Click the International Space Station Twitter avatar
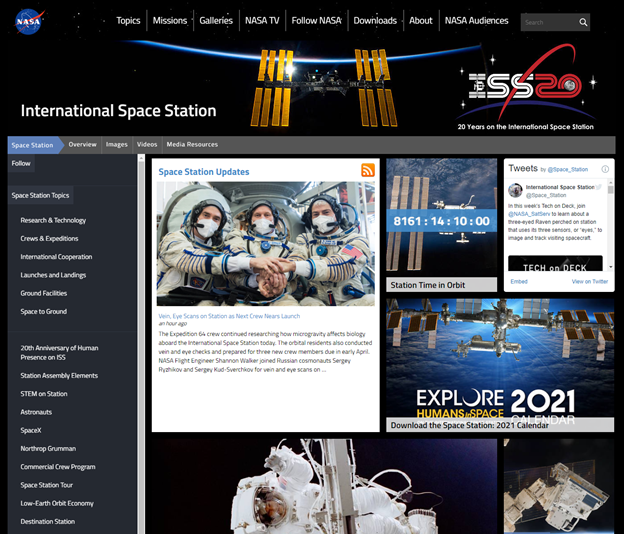This screenshot has width=624, height=534. tap(515, 190)
